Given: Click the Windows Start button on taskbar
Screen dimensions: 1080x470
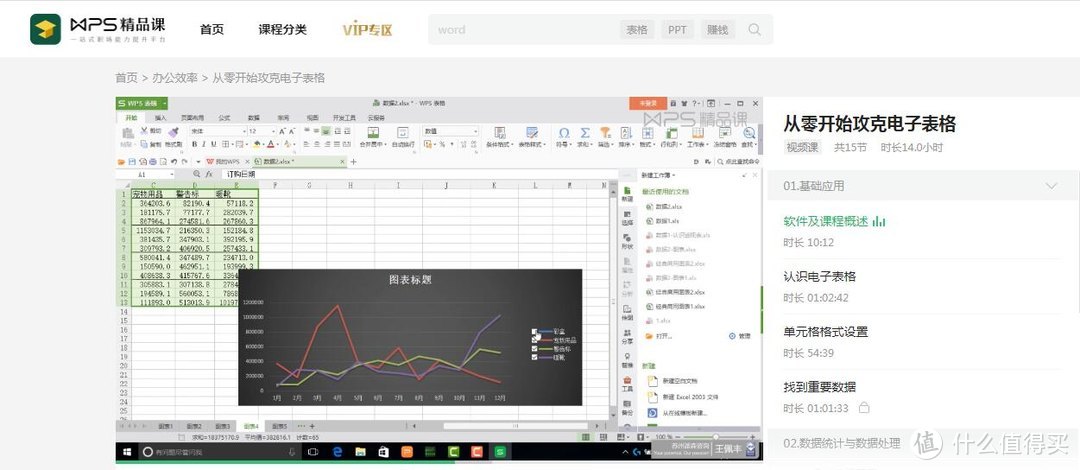Looking at the screenshot, I should (x=127, y=452).
